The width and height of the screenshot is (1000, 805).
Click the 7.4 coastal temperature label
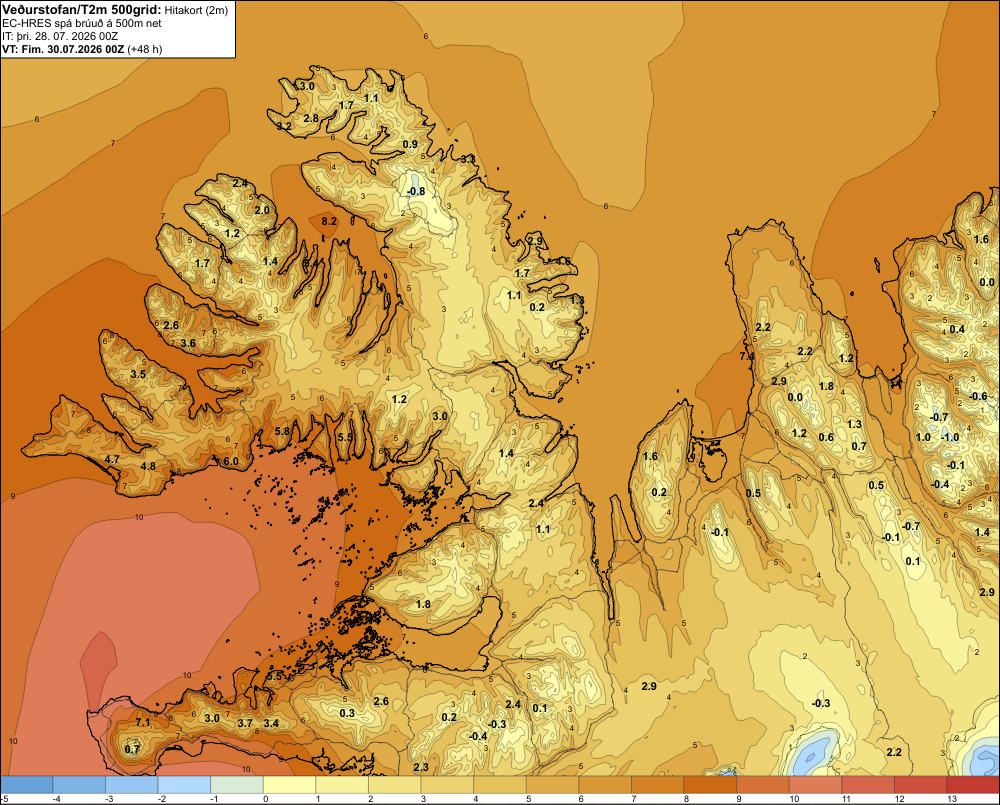747,357
